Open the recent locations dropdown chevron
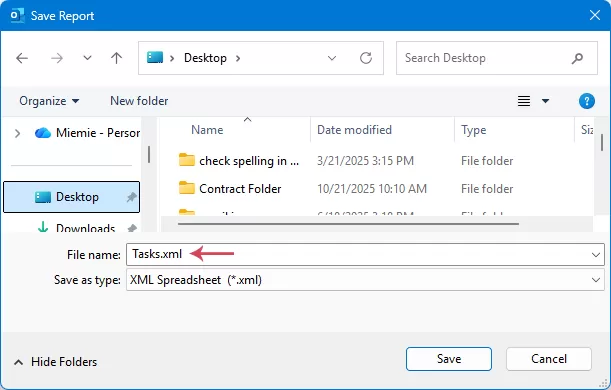Image resolution: width=611 pixels, height=390 pixels. (x=87, y=58)
